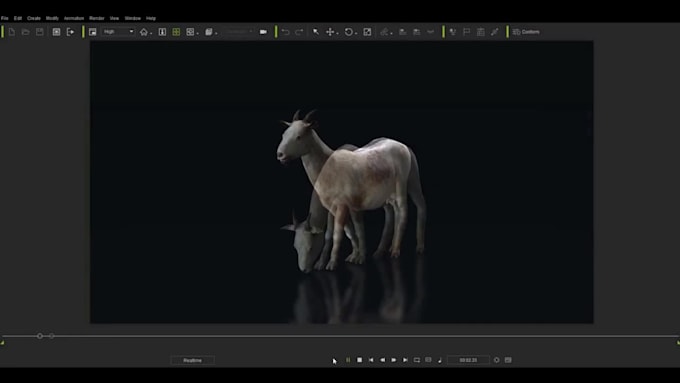Screen dimensions: 680x383
Task: Toggle loop playback icon
Action: point(417,360)
